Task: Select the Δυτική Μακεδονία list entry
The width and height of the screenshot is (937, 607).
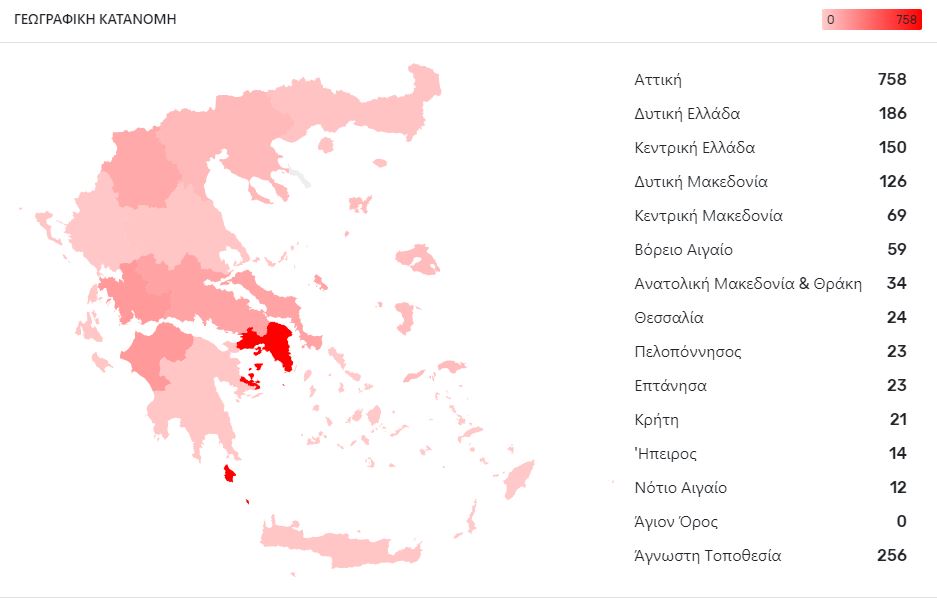Action: pos(700,182)
